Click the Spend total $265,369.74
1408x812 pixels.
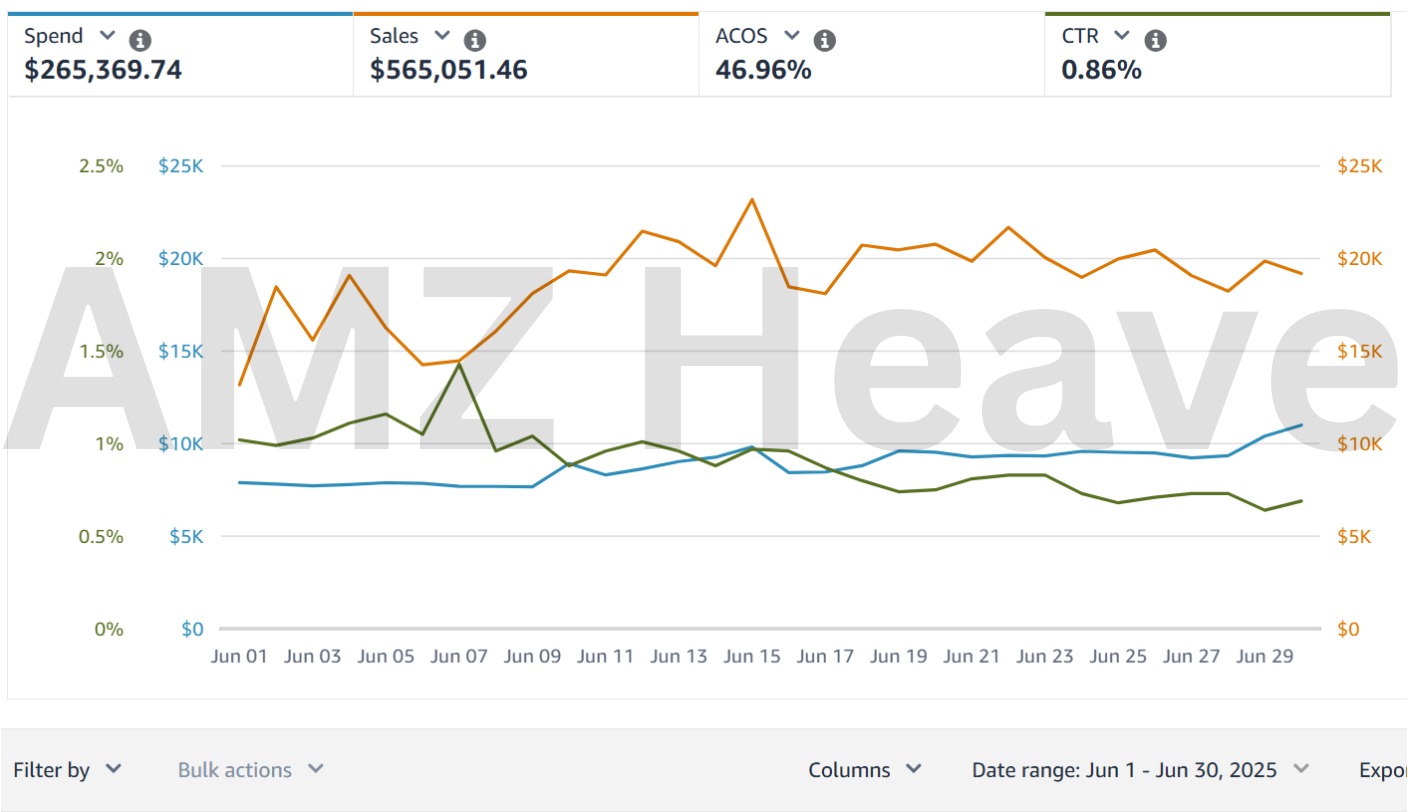103,70
